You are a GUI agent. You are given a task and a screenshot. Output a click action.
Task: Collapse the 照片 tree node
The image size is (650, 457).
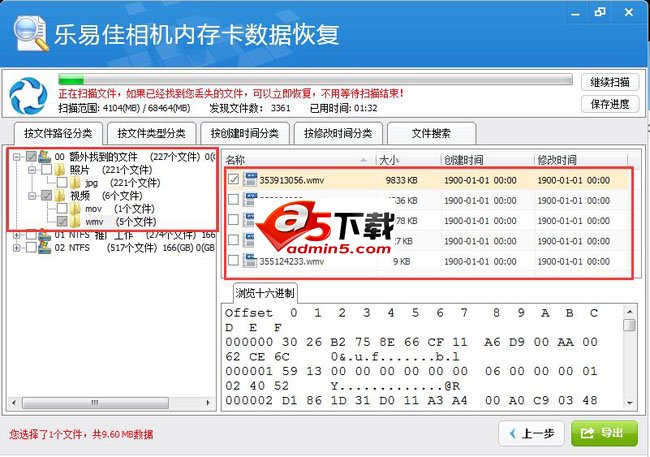[32, 170]
